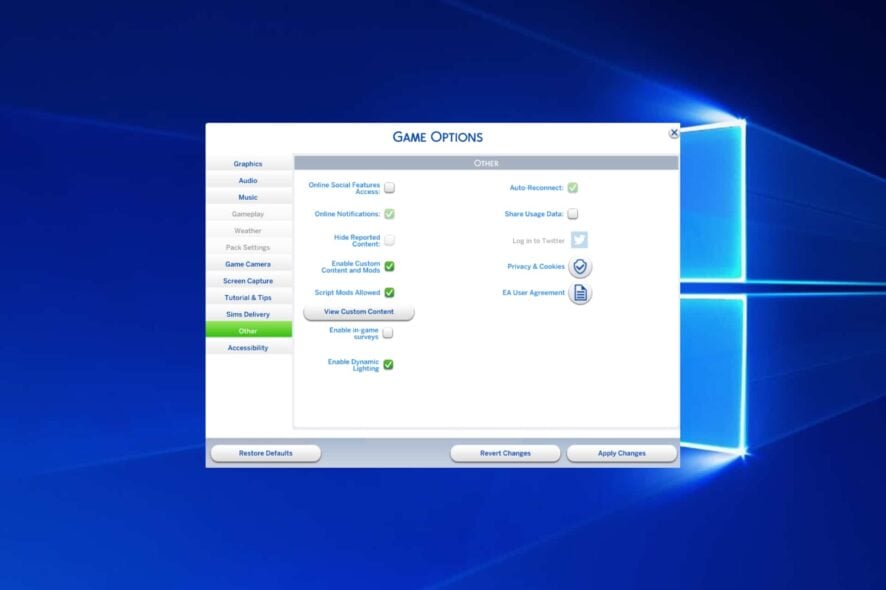Open the Audio settings tab
Viewport: 886px width, 590px height.
(249, 180)
